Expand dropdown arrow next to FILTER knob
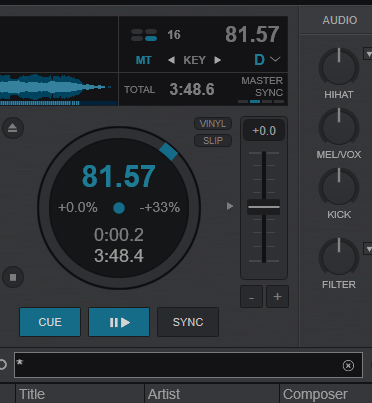This screenshot has height=403, width=372. click(368, 249)
